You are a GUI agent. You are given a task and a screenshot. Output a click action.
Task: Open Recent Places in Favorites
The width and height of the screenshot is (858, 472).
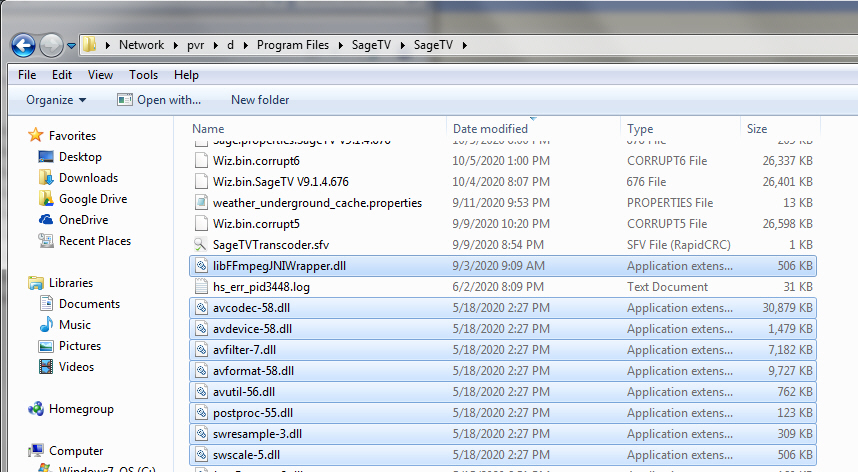pyautogui.click(x=95, y=241)
